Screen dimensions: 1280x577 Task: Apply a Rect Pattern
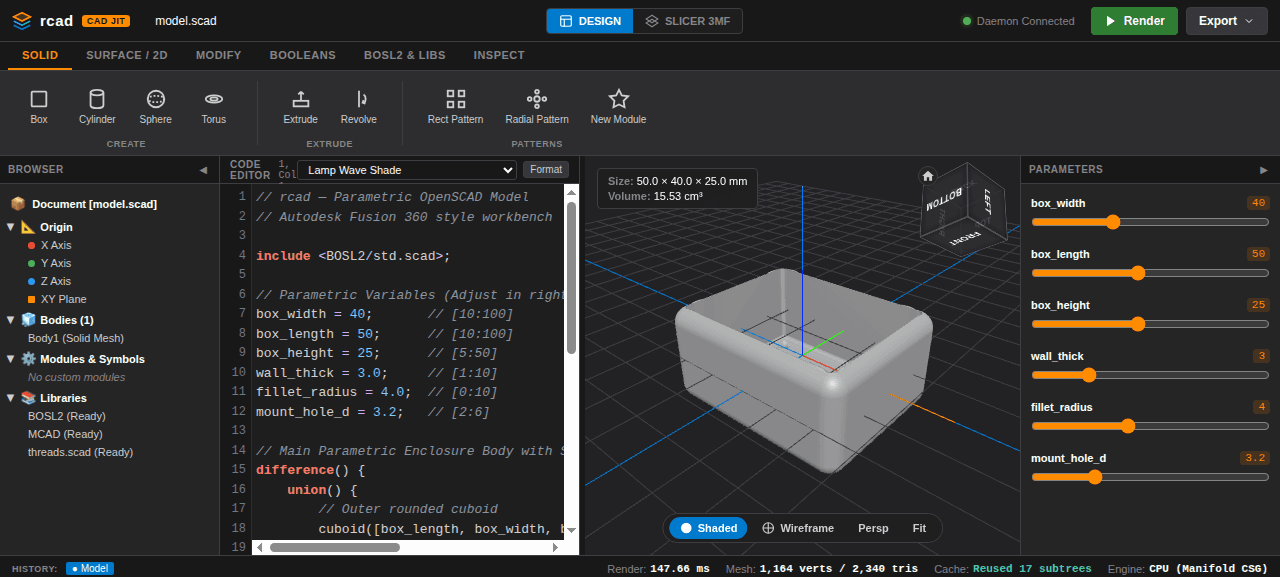coord(455,107)
